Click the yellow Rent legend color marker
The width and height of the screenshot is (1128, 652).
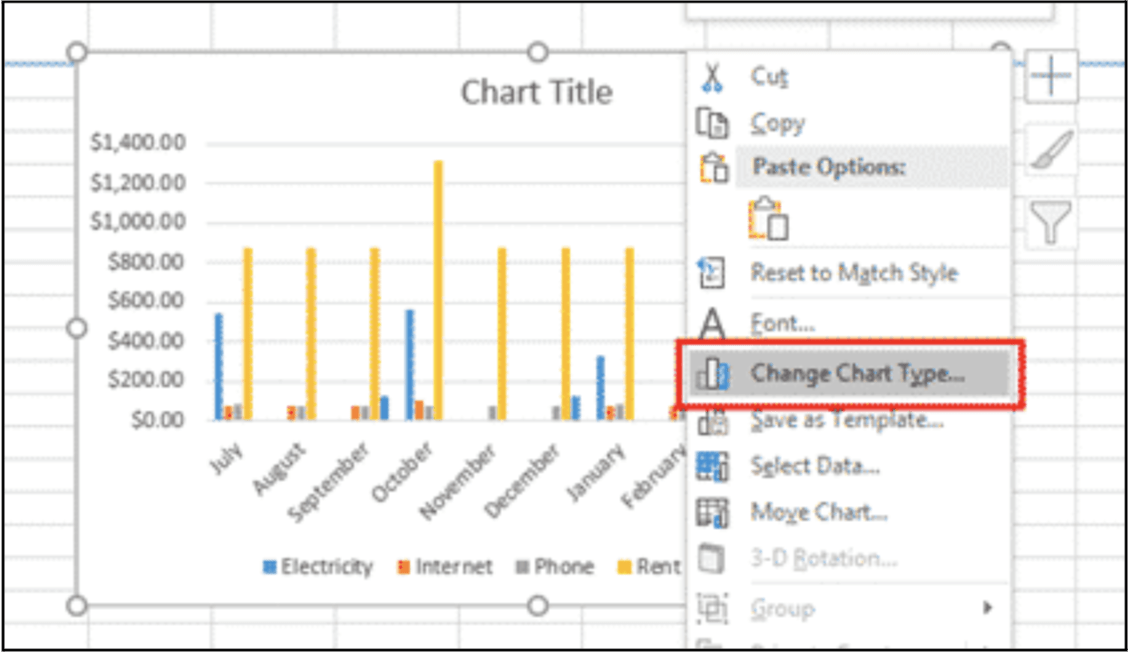[624, 567]
